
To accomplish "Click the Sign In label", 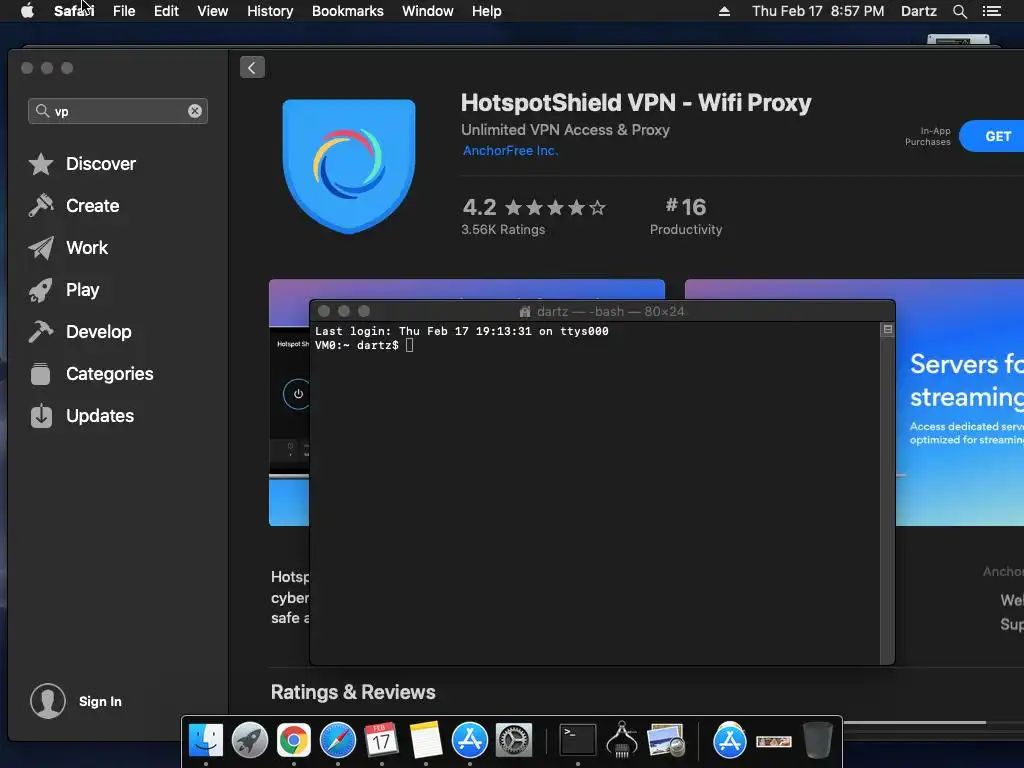I will pos(100,701).
